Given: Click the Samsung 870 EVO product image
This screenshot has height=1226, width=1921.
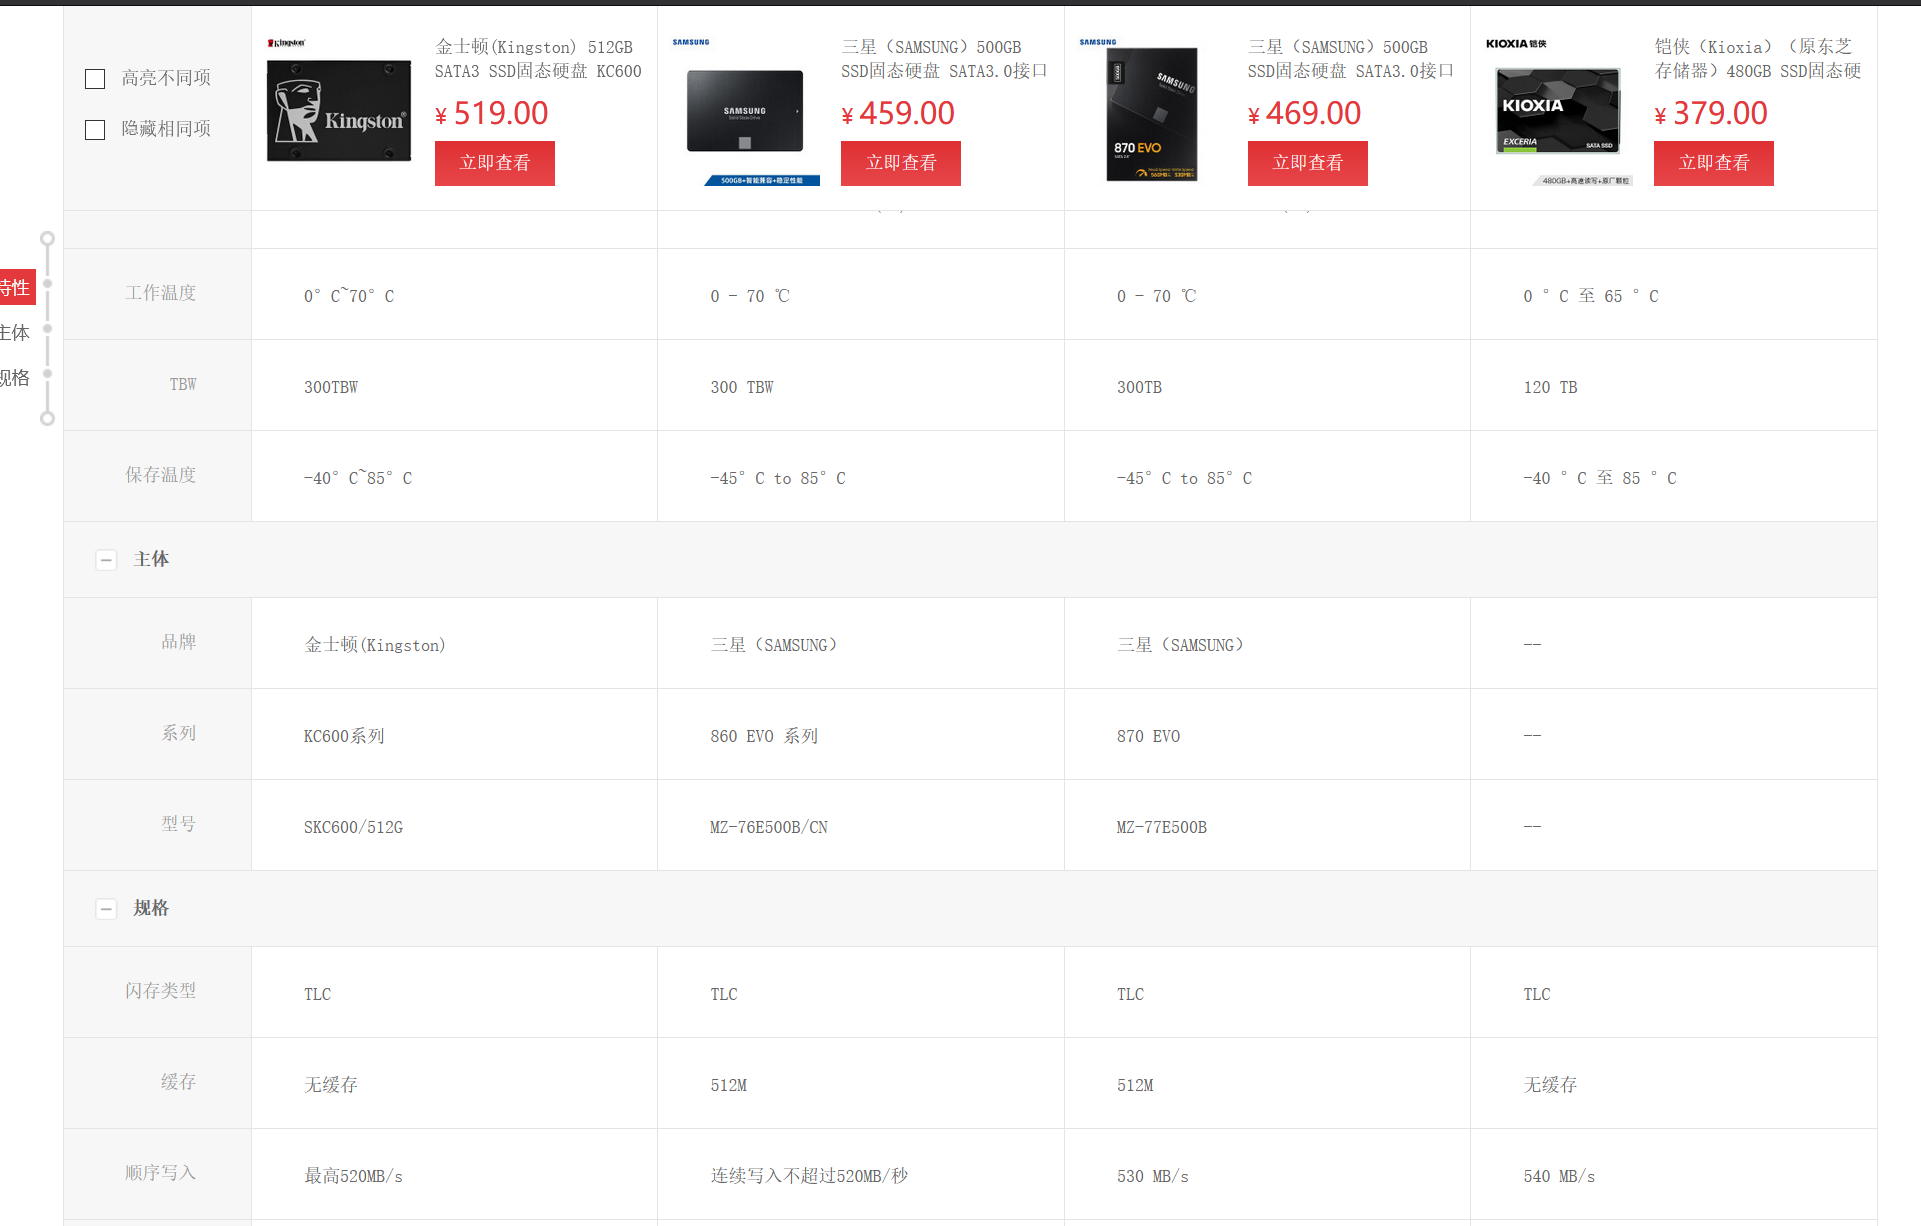Looking at the screenshot, I should click(x=1151, y=113).
